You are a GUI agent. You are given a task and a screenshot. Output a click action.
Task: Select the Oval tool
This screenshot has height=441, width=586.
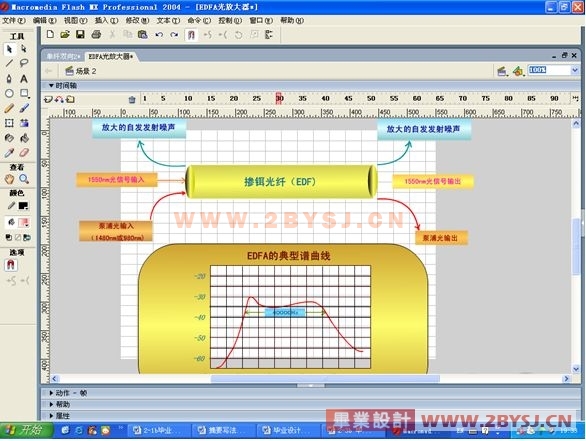coord(9,93)
